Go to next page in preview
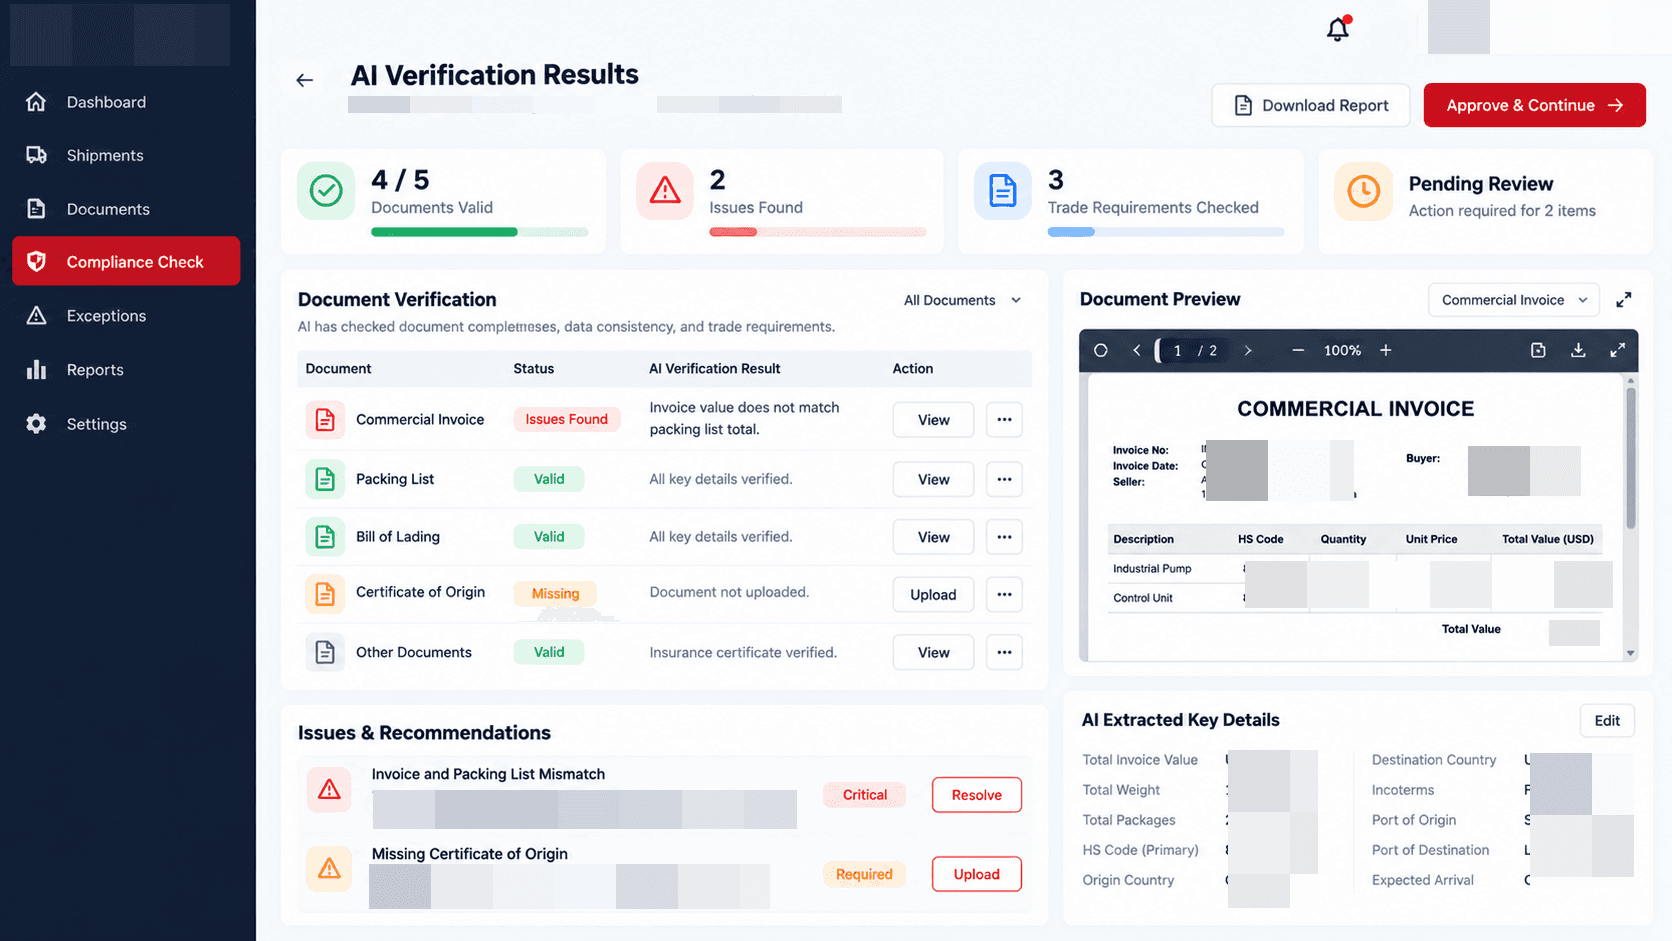Screen dimensions: 1672x941 [1248, 350]
